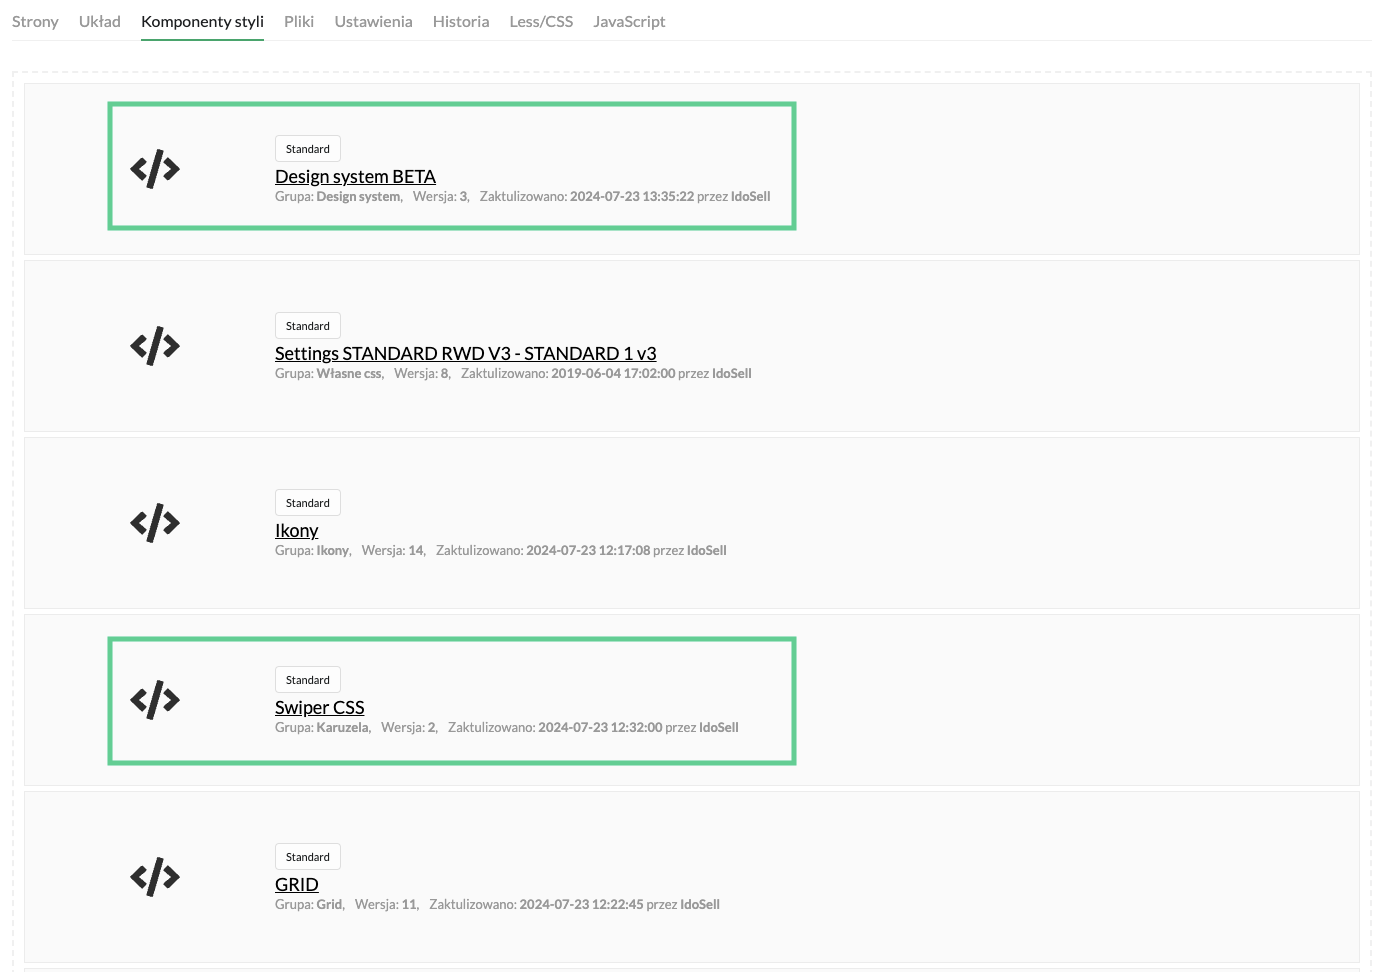This screenshot has width=1392, height=972.
Task: Click the code icon for Settings STANDARD RWD V3
Action: (154, 345)
